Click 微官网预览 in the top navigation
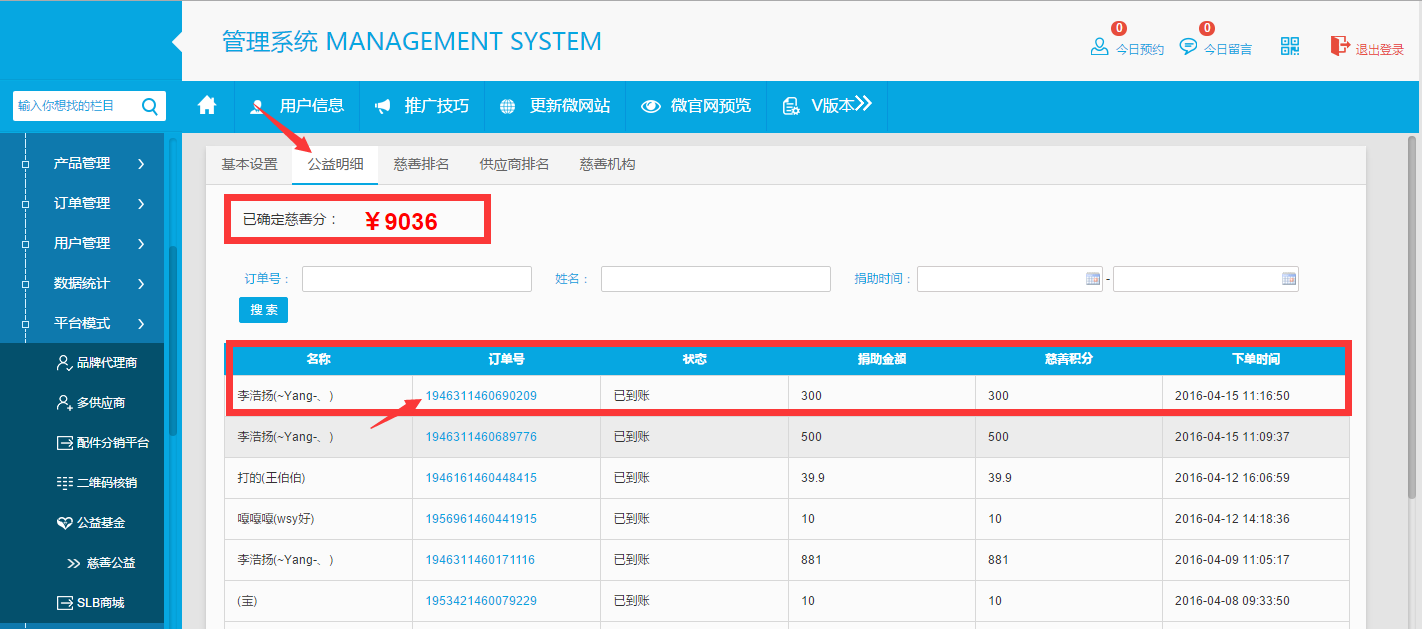Image resolution: width=1422 pixels, height=629 pixels. 696,105
